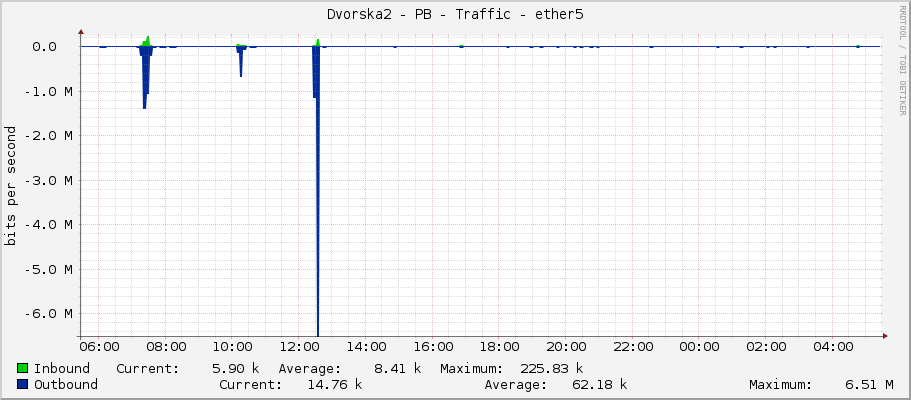Click the '06:00' time axis label
The image size is (911, 400).
(99, 347)
